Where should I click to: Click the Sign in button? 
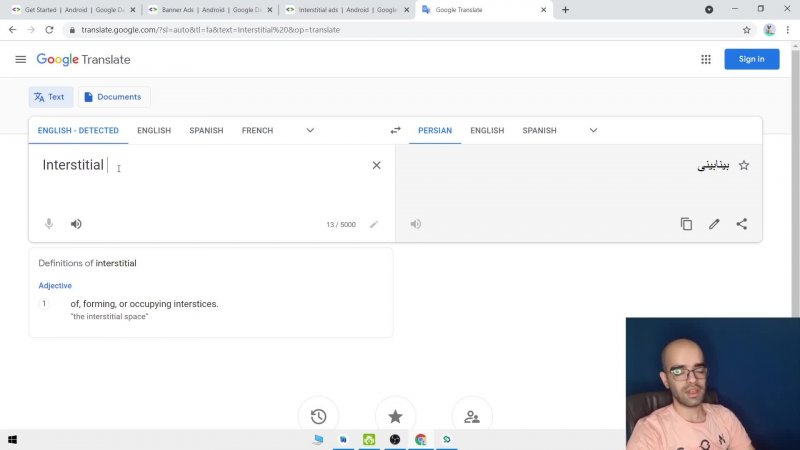[x=752, y=59]
